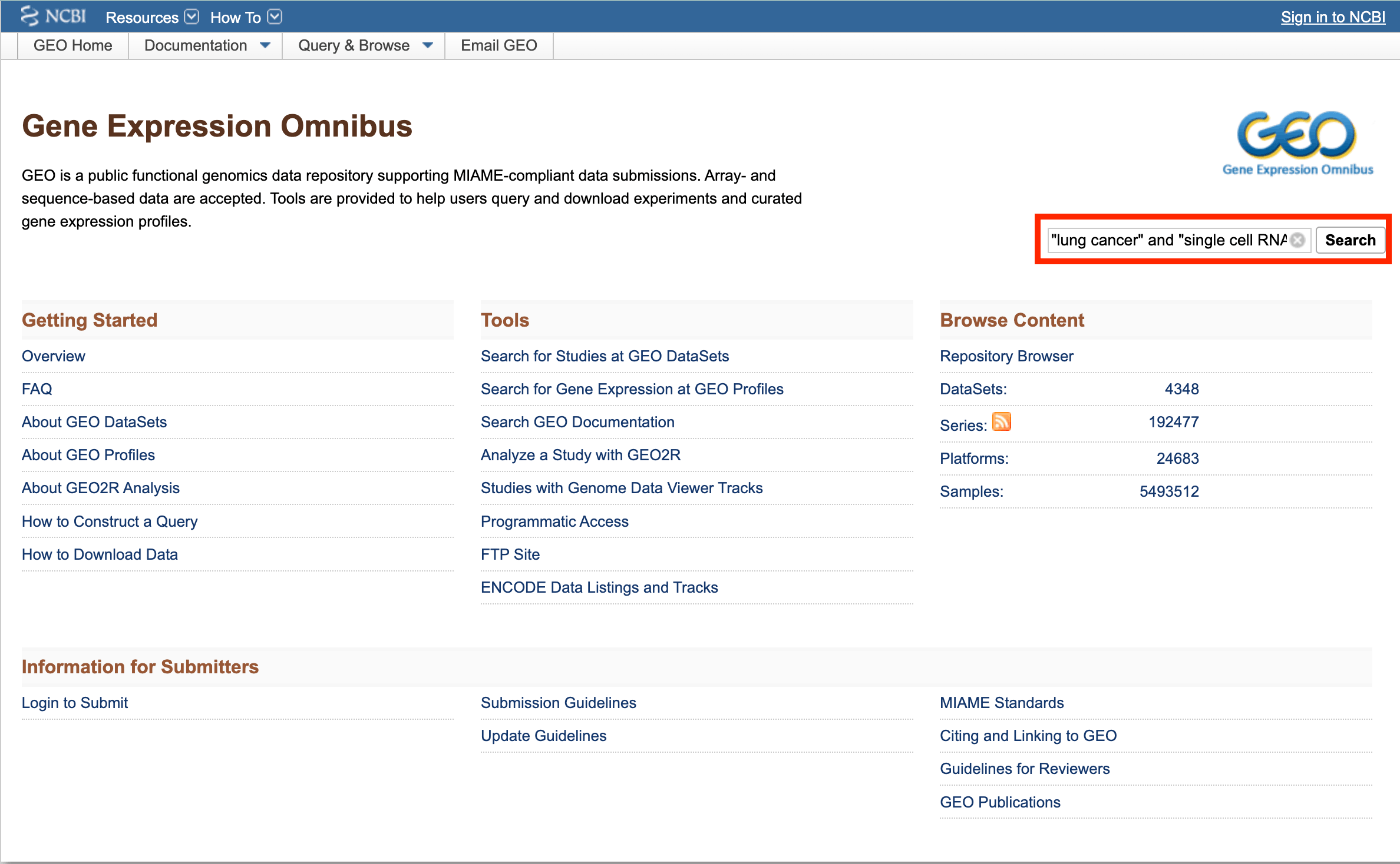Open Search GEO Documentation
Screen dimensions: 1400x864
(578, 422)
